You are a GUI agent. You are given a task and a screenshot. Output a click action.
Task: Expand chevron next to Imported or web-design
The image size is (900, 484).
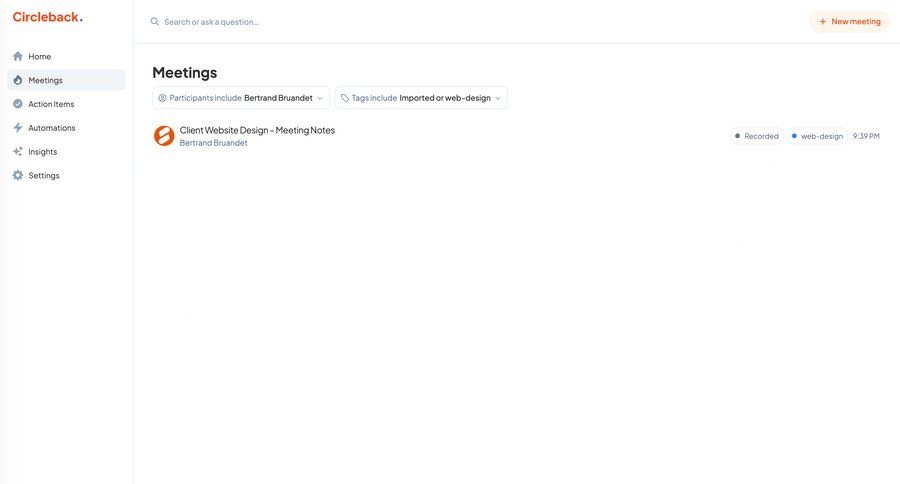click(x=498, y=98)
